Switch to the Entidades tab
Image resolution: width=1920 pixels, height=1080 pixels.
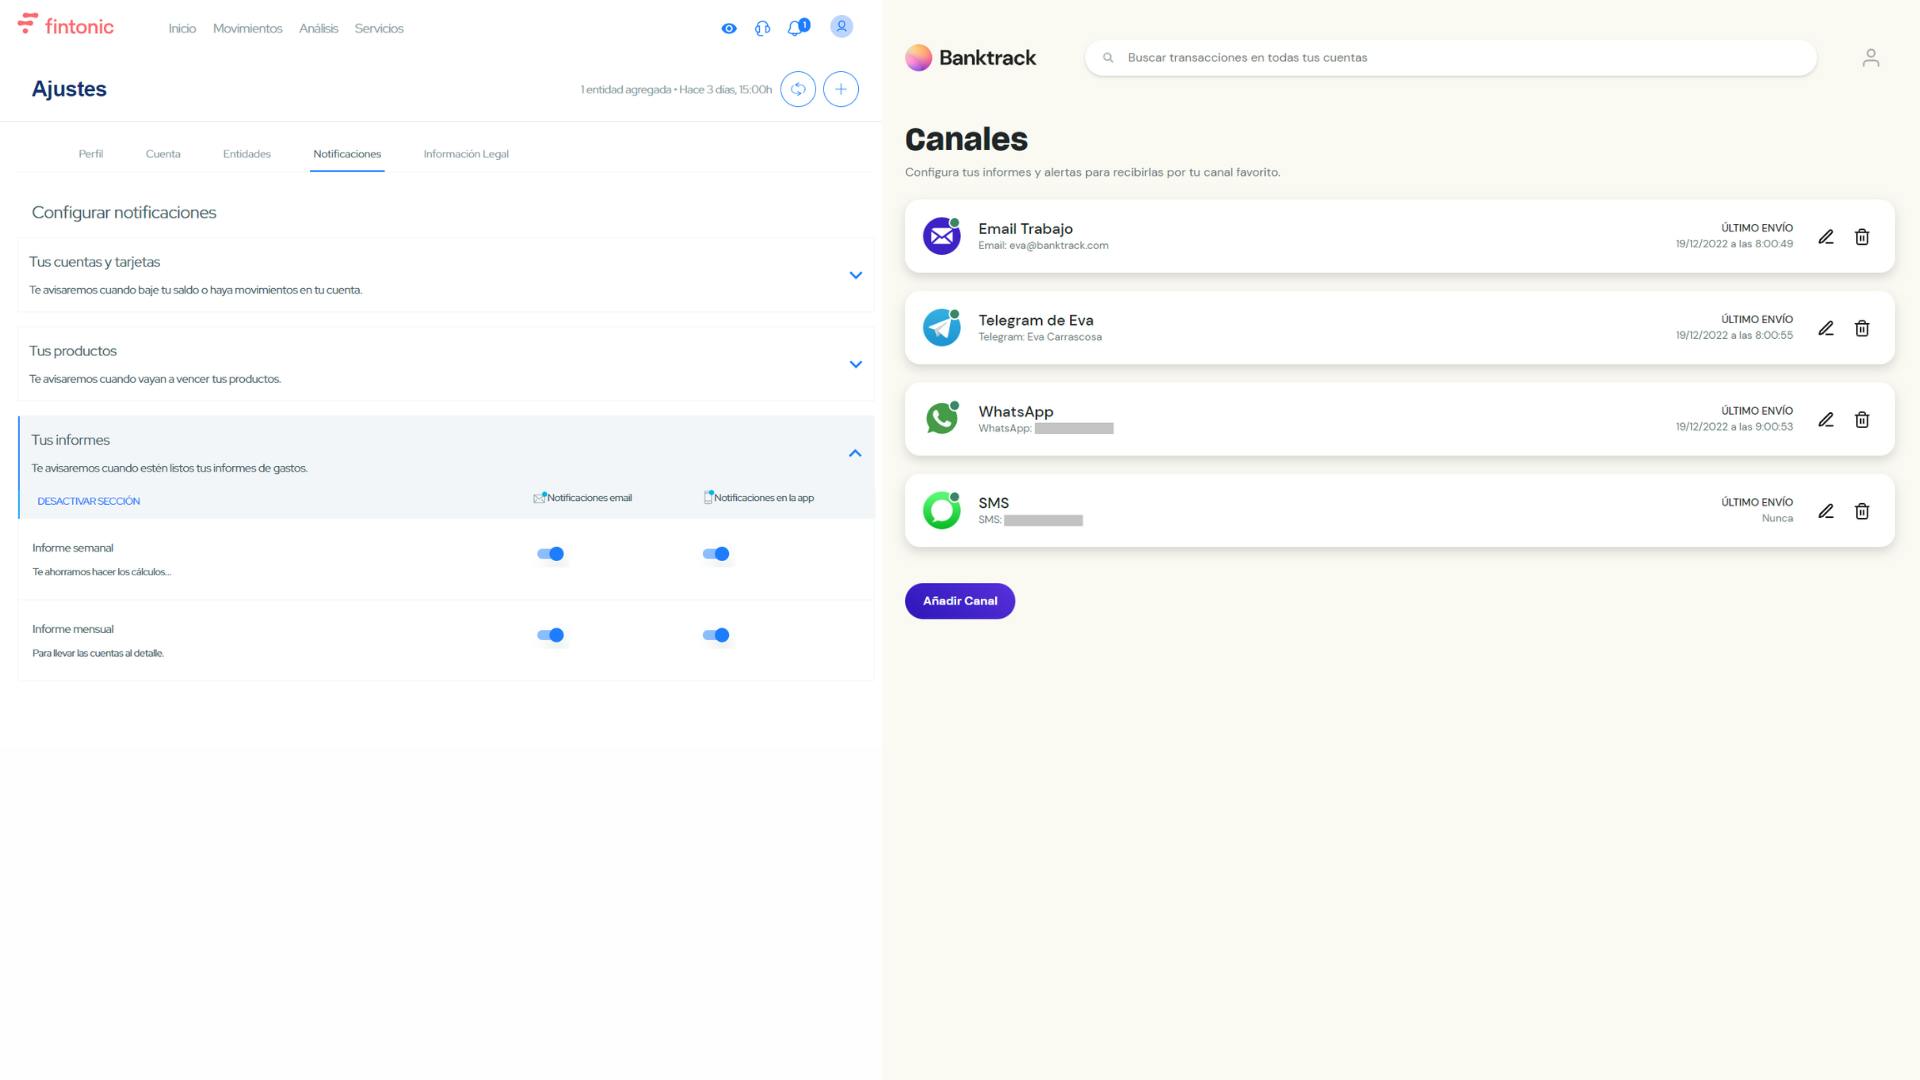(247, 154)
